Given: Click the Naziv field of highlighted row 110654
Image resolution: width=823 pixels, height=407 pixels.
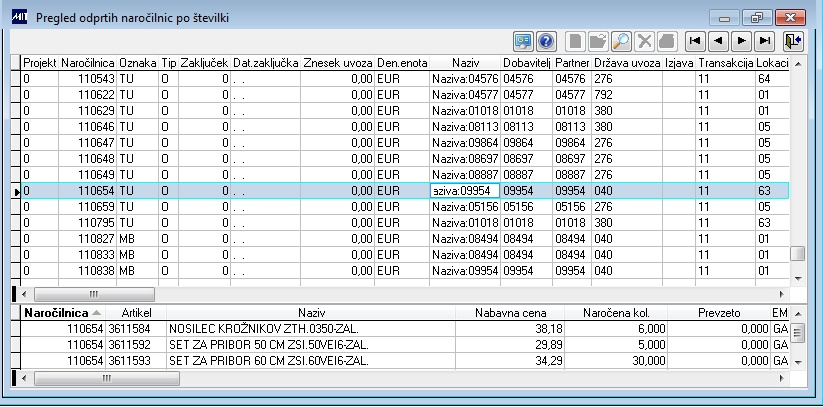Looking at the screenshot, I should coord(464,190).
